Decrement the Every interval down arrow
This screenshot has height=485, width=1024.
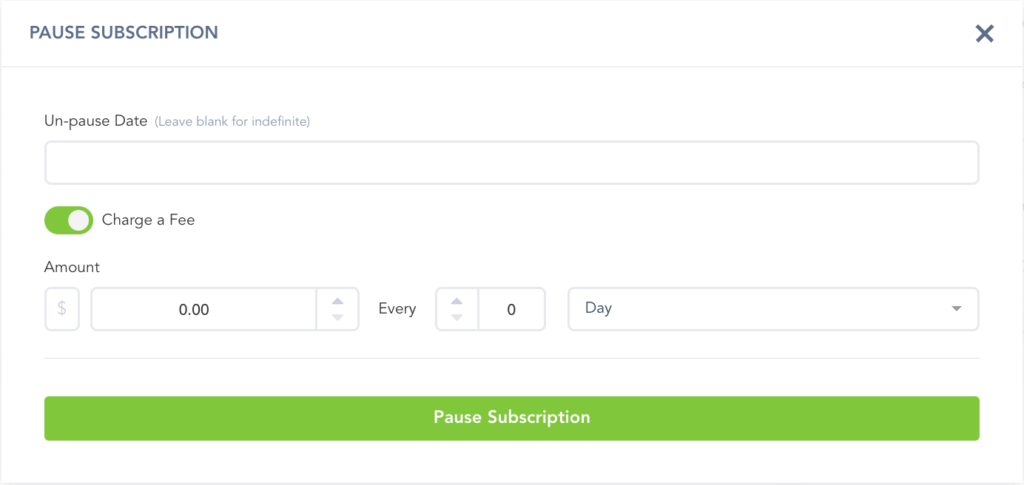457,317
